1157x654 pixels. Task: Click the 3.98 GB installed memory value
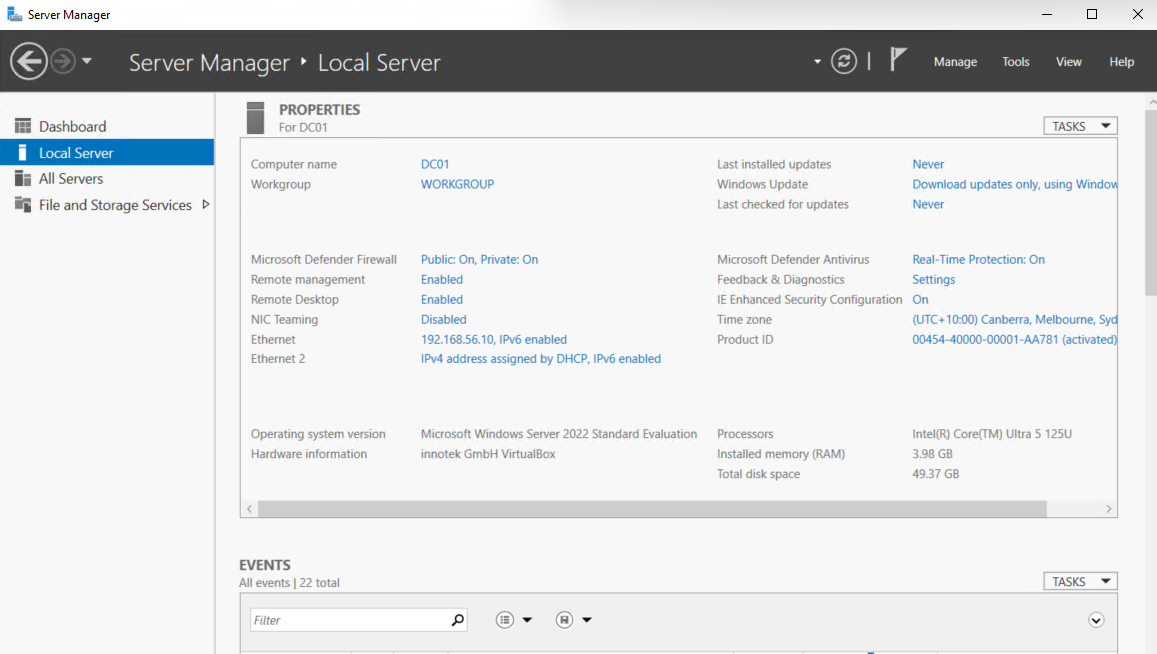pos(932,453)
